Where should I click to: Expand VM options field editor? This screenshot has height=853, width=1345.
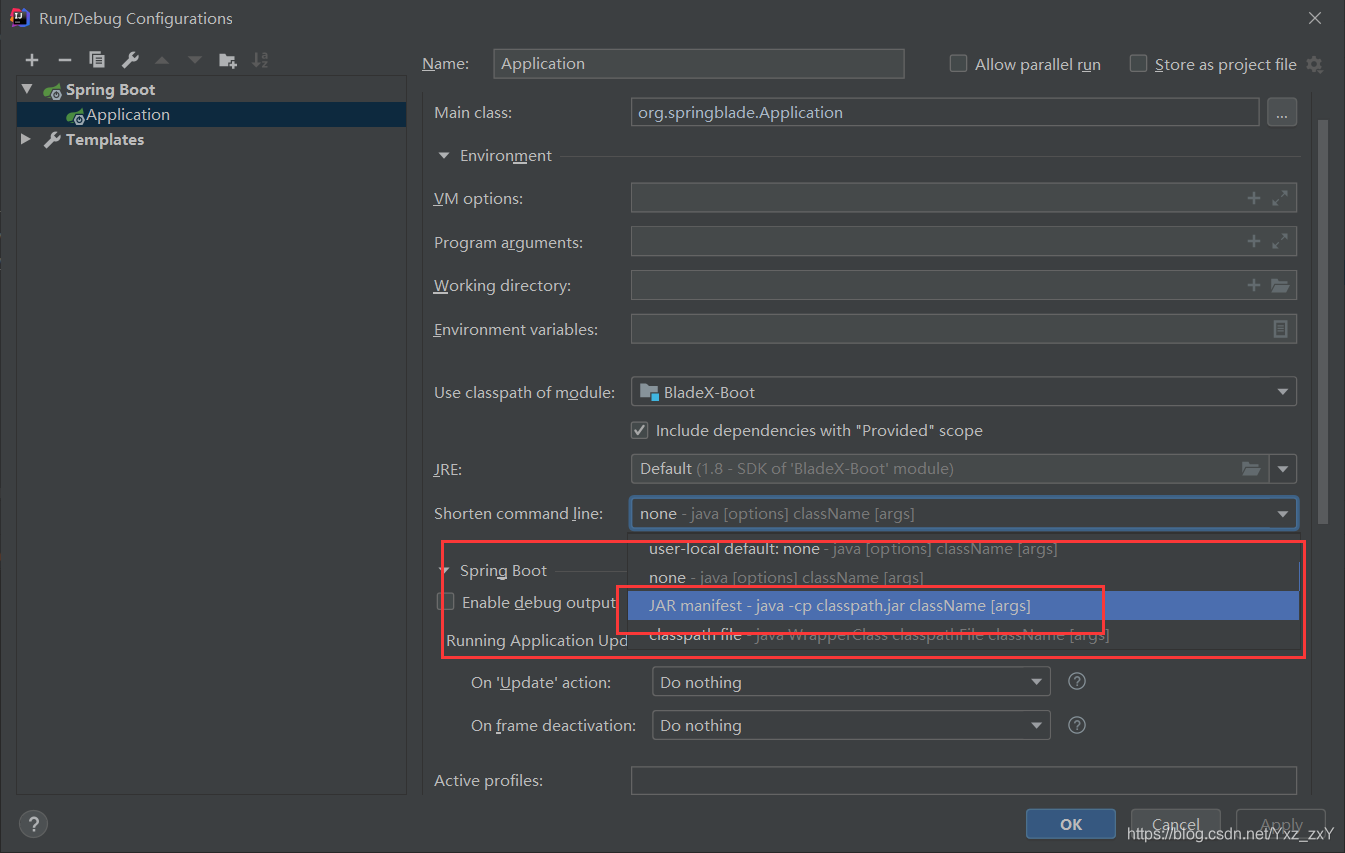coord(1280,198)
